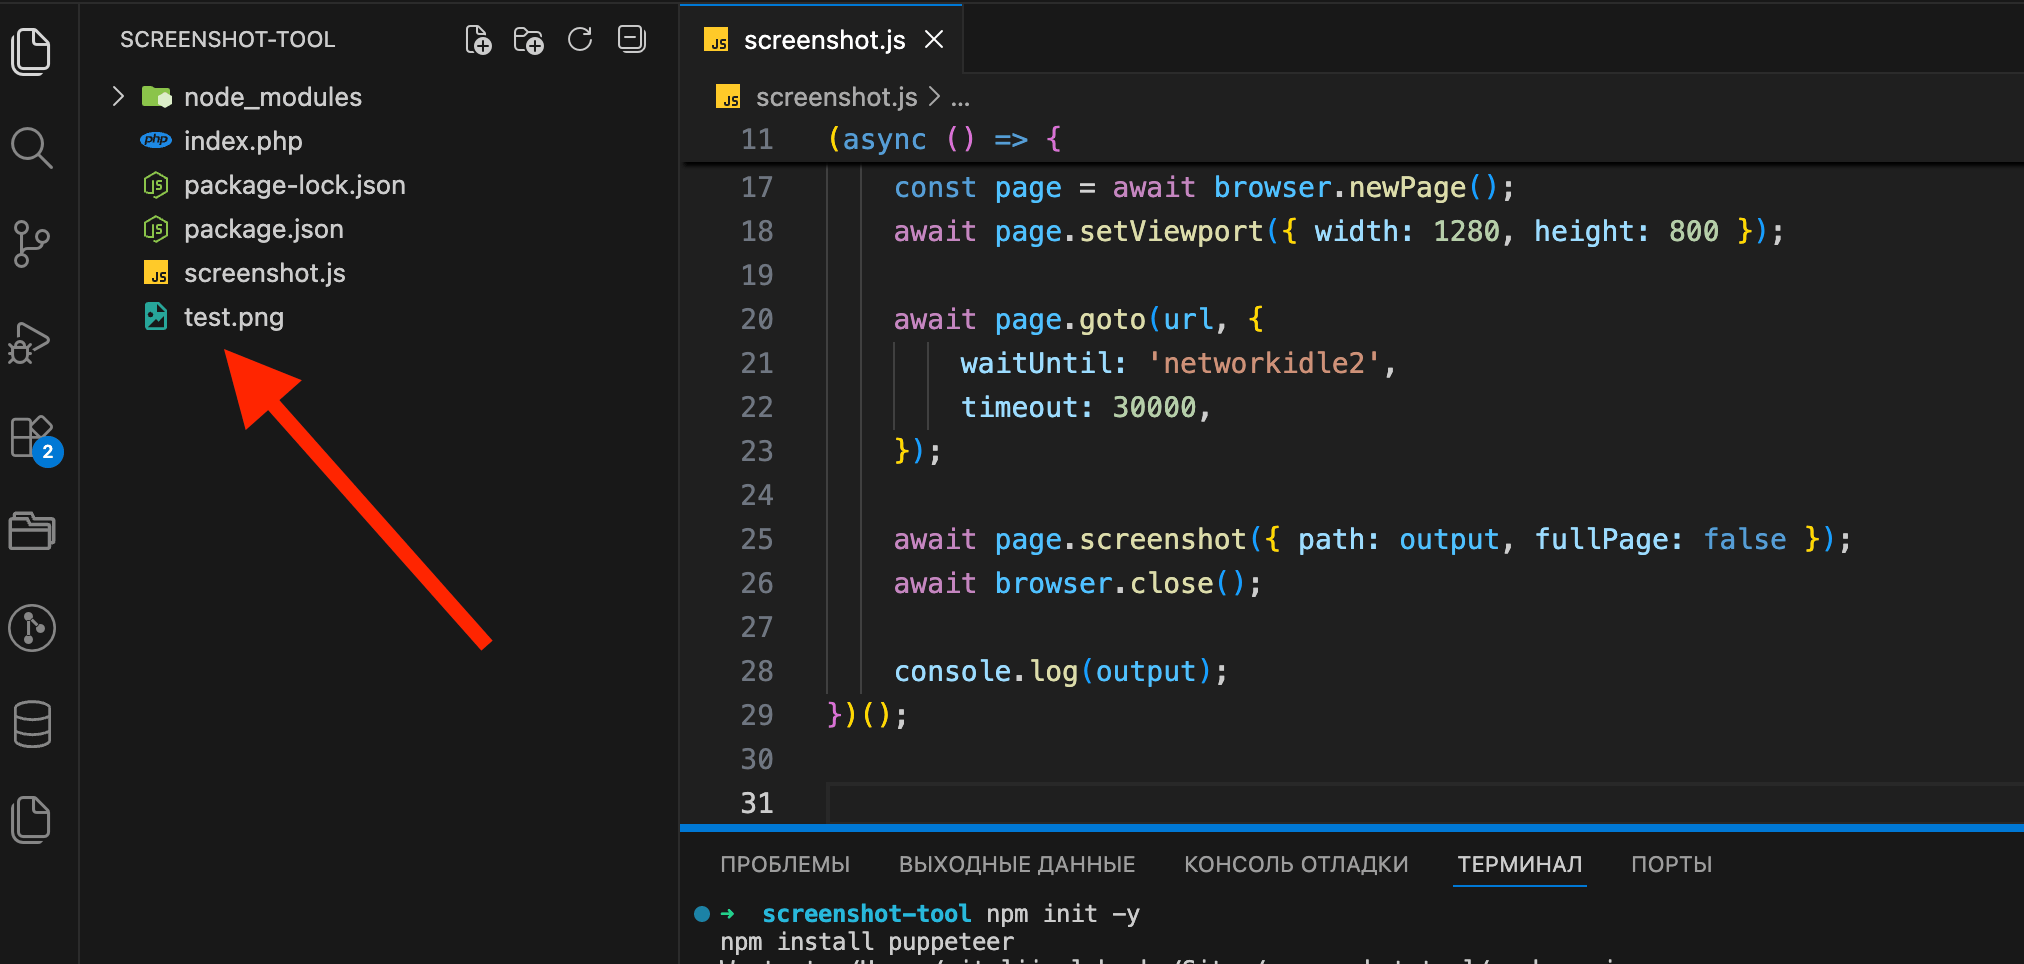Open the package.json file
This screenshot has height=964, width=2024.
point(263,228)
